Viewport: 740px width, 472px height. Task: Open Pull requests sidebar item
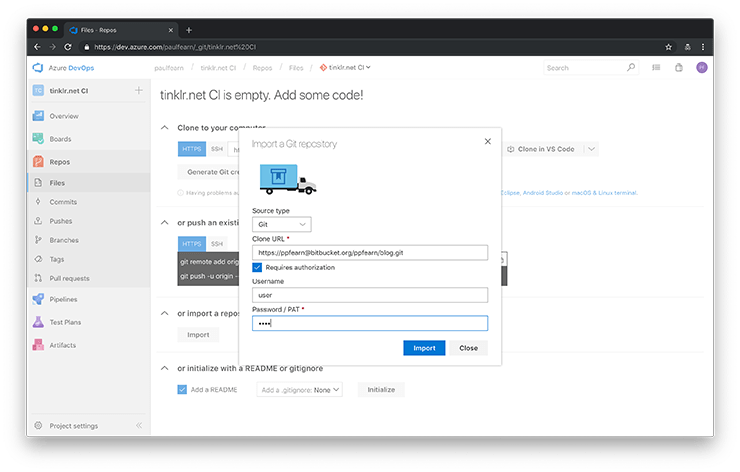[x=69, y=278]
